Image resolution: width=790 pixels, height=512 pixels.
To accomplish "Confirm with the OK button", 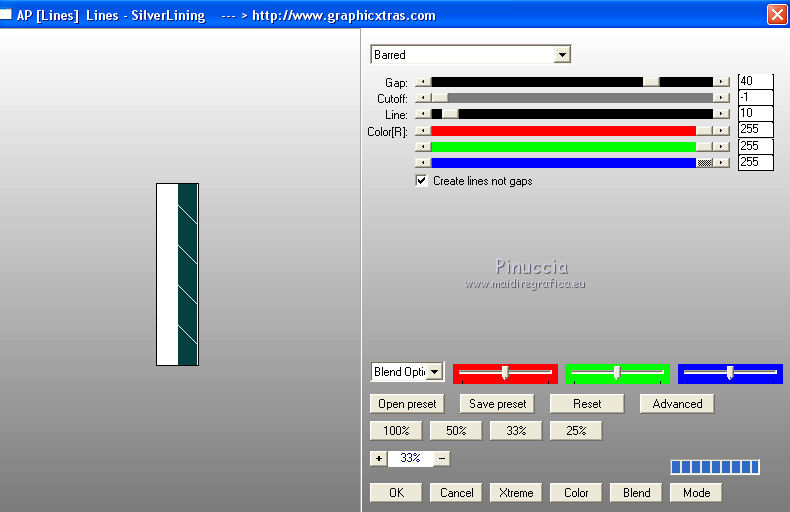I will [x=396, y=493].
